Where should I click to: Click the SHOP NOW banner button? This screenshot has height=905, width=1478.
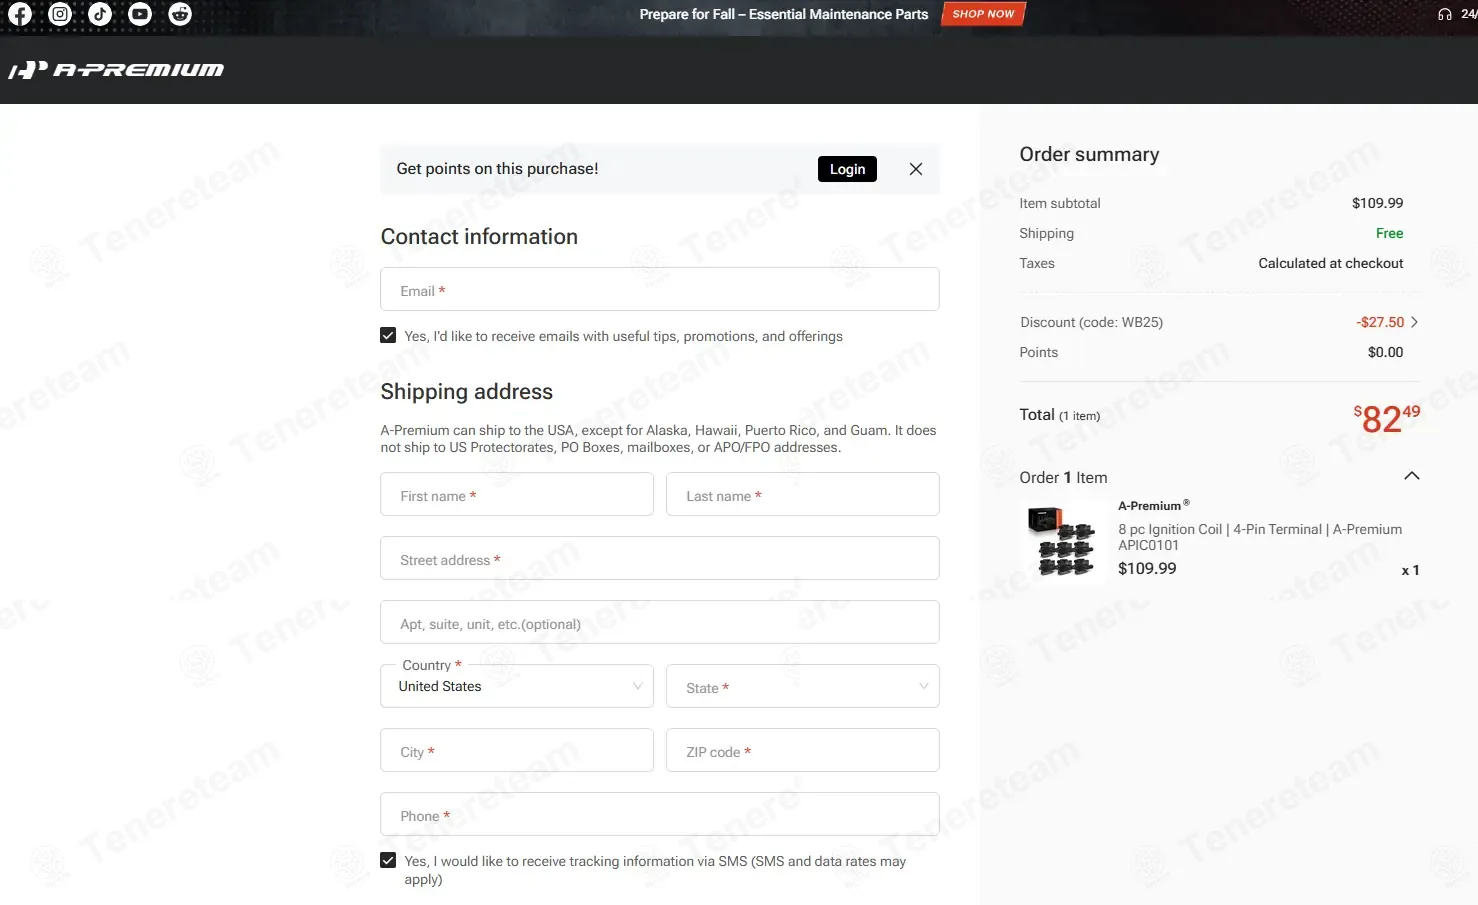click(x=983, y=14)
